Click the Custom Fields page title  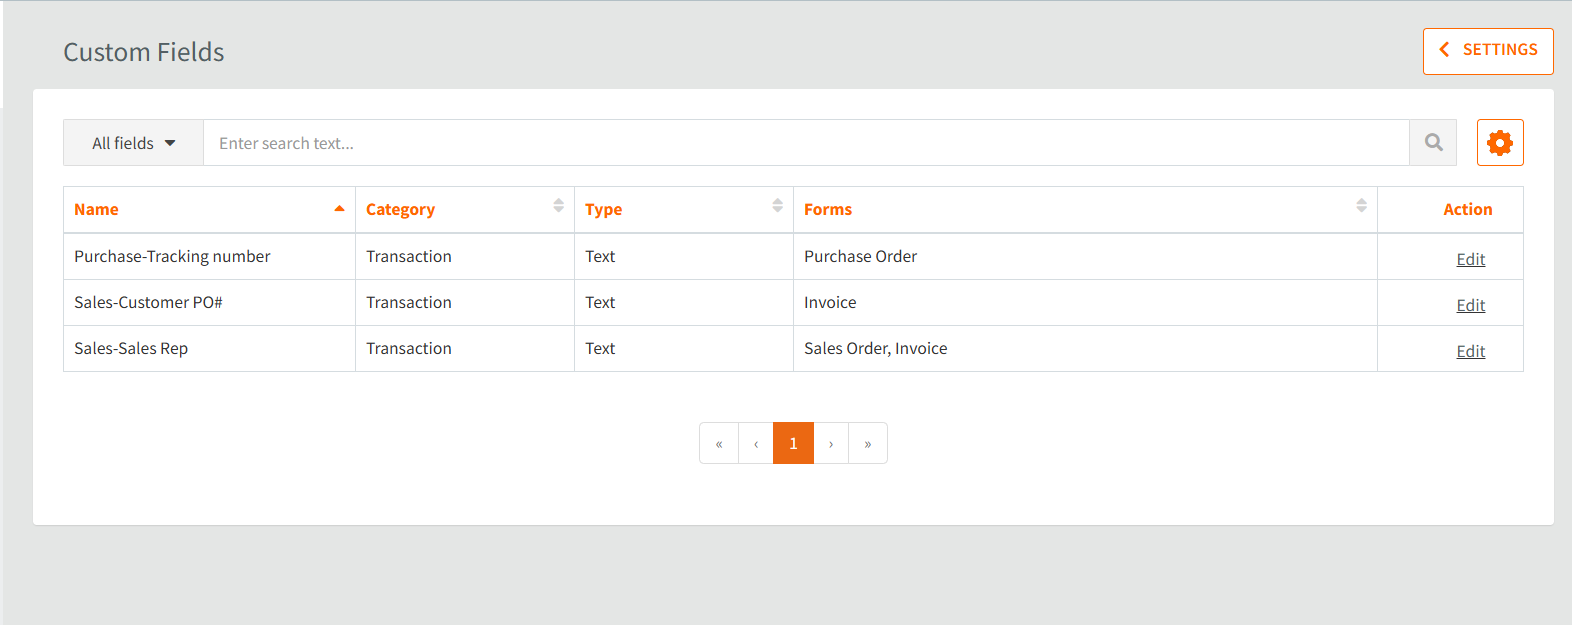144,52
